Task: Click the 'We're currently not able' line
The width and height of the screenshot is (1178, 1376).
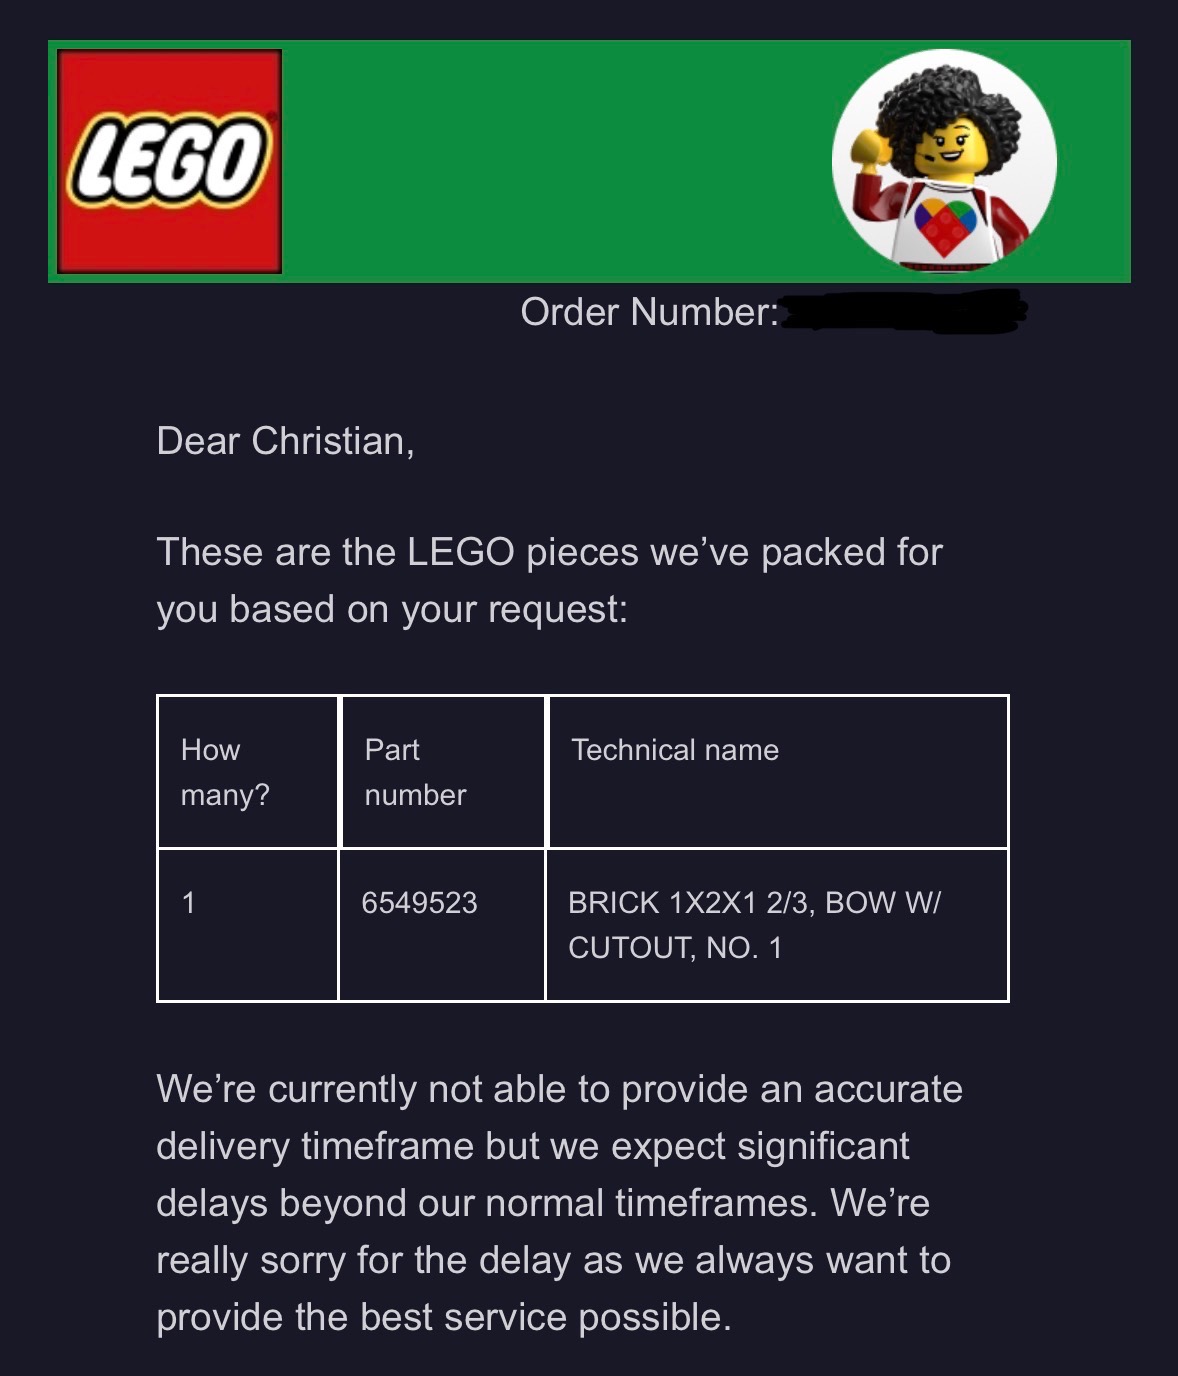Action: pyautogui.click(x=559, y=1089)
